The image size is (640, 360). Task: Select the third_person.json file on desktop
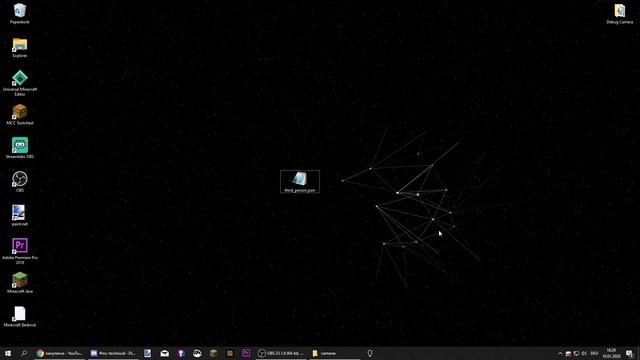[300, 182]
